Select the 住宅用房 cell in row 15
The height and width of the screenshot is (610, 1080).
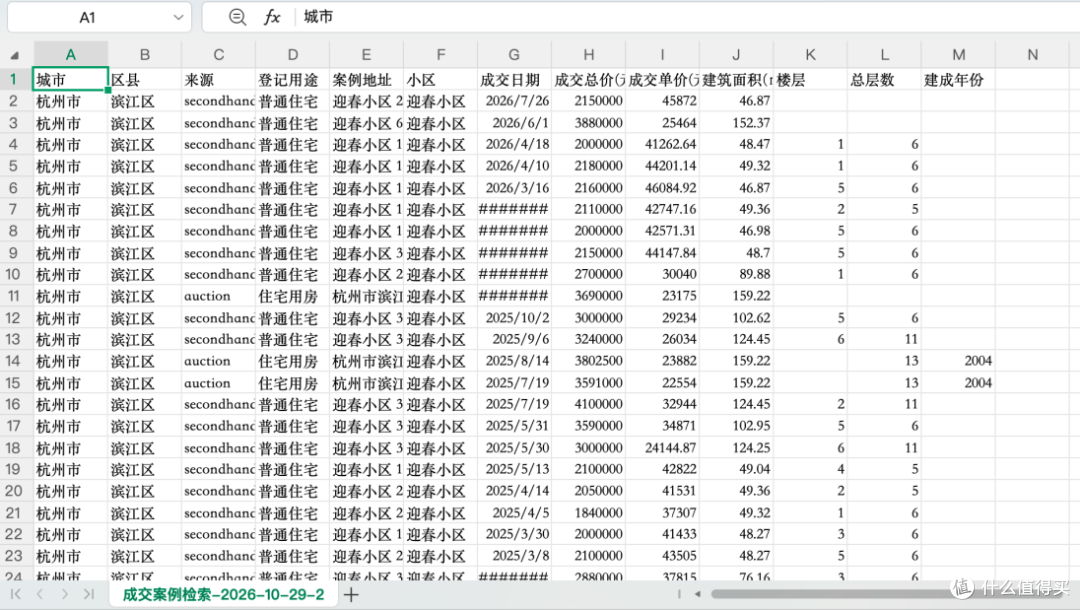293,383
